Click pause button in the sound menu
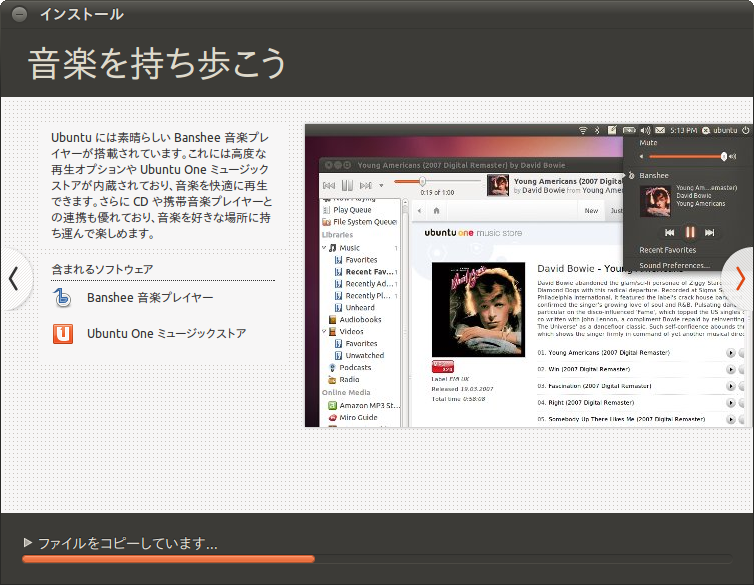 (690, 233)
